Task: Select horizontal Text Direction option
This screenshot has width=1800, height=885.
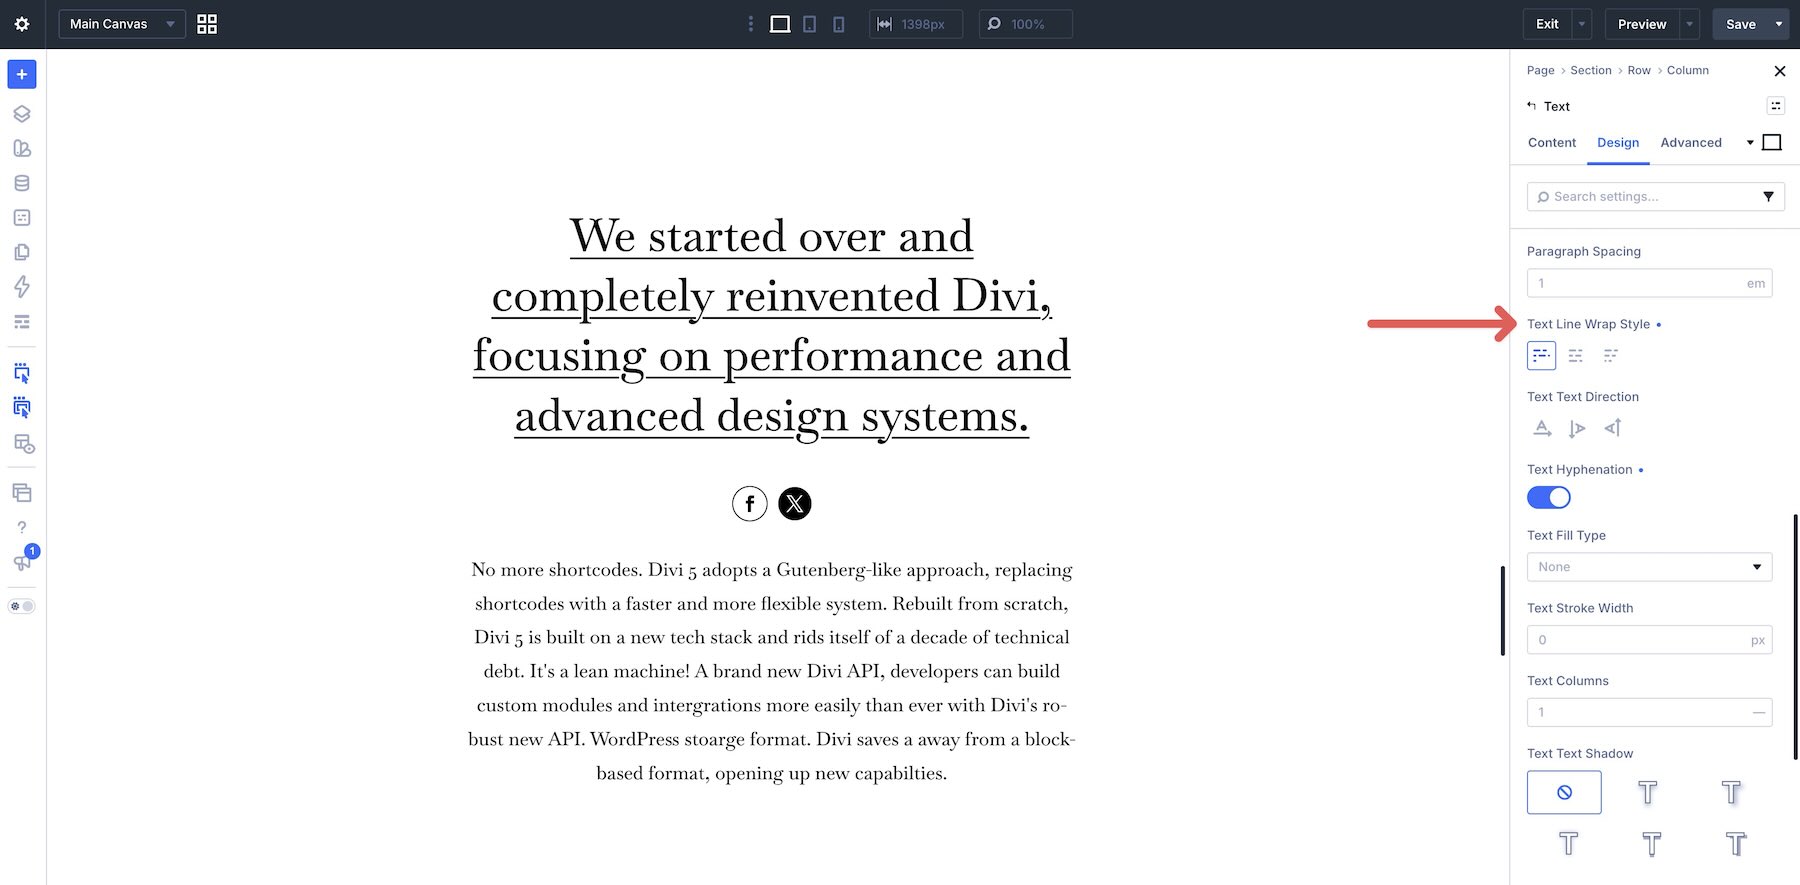Action: coord(1542,428)
